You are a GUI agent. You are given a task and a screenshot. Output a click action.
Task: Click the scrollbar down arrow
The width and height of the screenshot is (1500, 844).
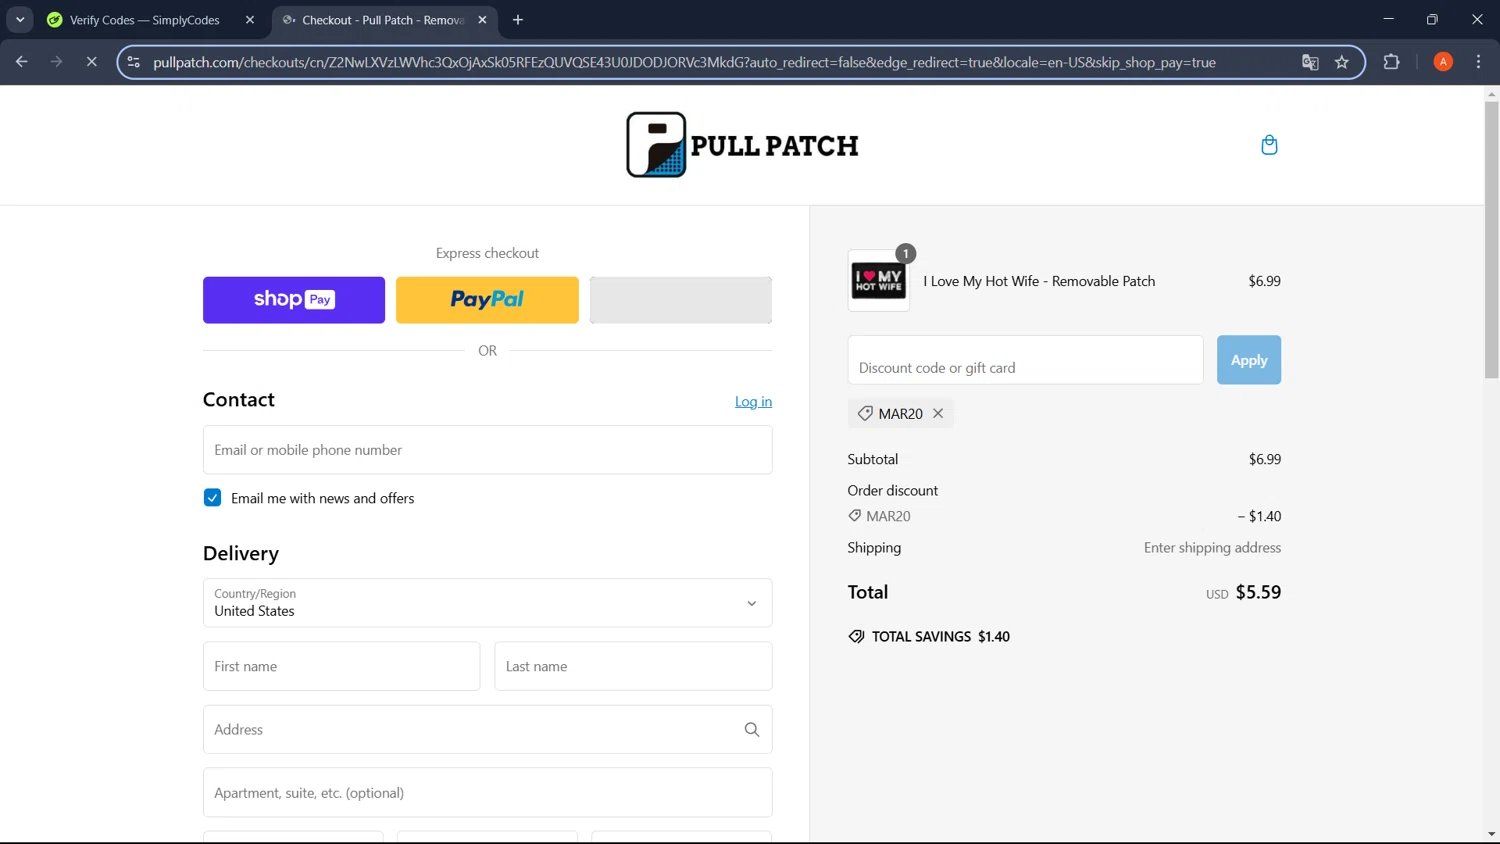coord(1491,834)
